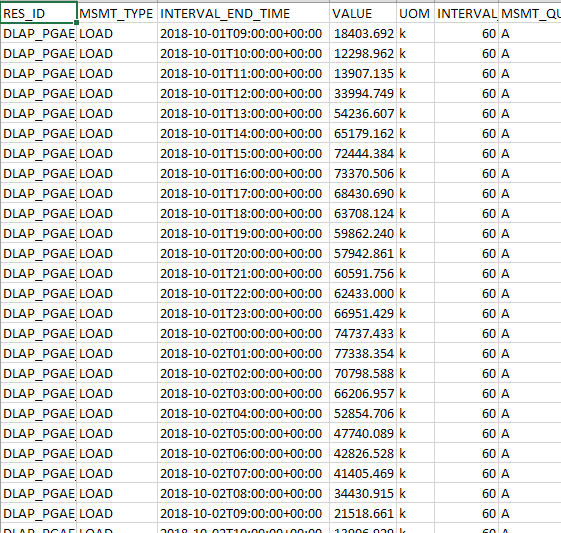Select timestamp 2018-10-02T05:00:00+00:00 cell
Image resolution: width=561 pixels, height=533 pixels.
point(243,434)
